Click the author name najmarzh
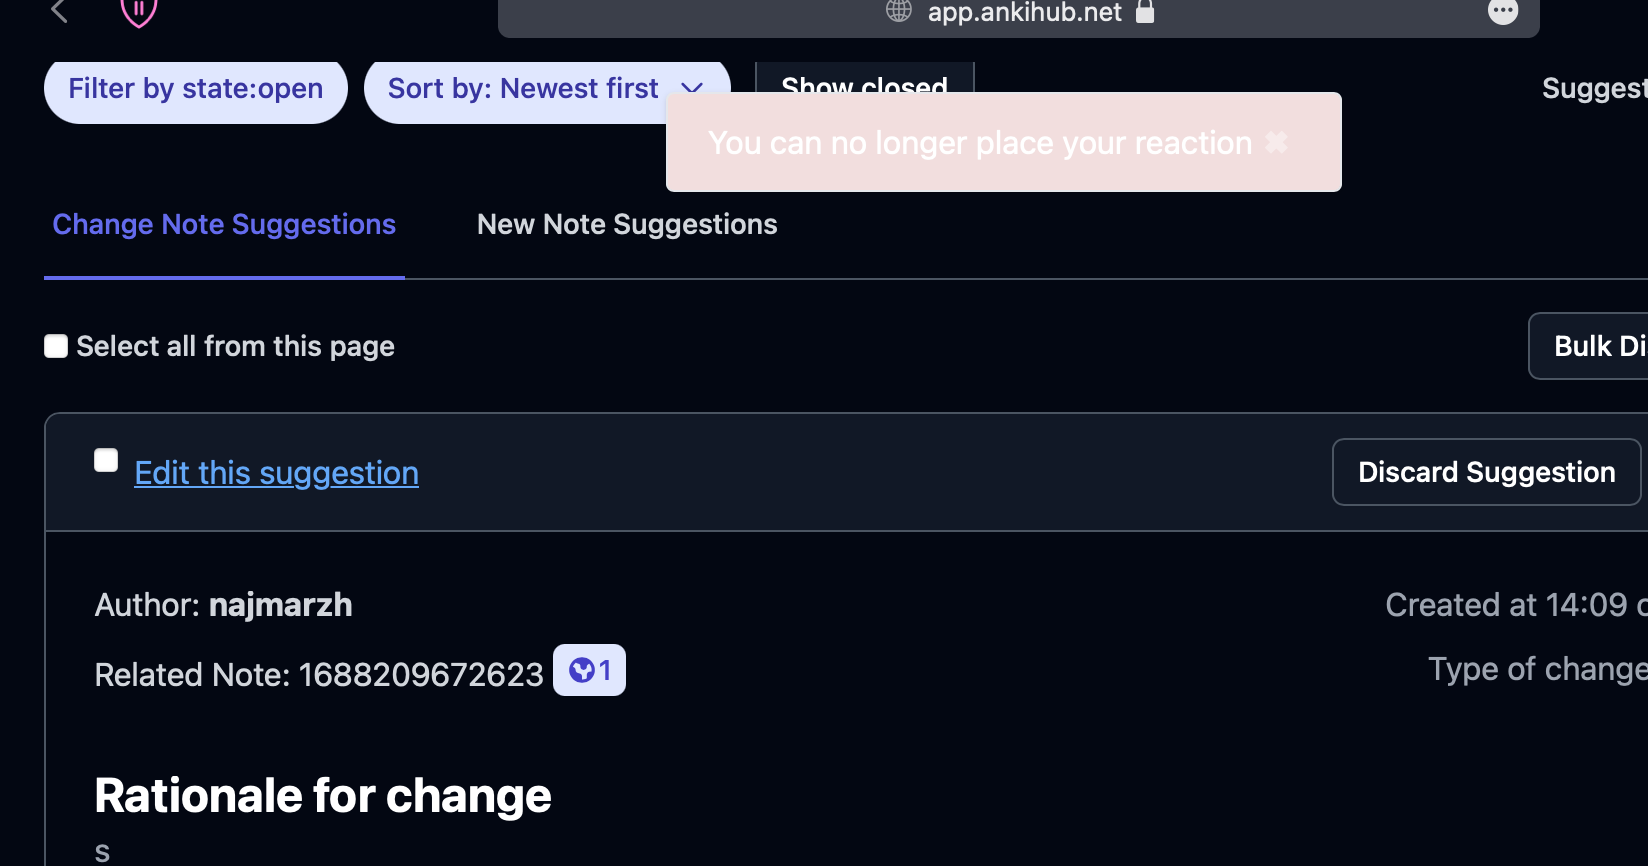The image size is (1648, 866). 280,605
